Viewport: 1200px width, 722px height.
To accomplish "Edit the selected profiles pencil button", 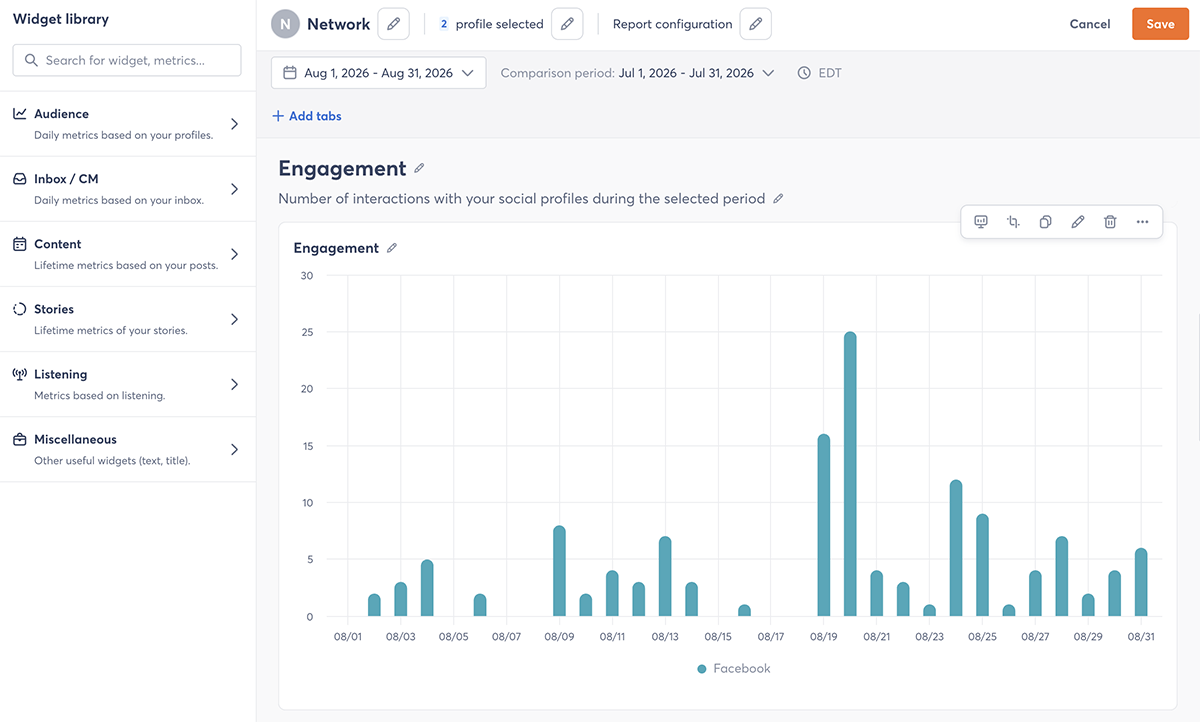I will click(567, 24).
